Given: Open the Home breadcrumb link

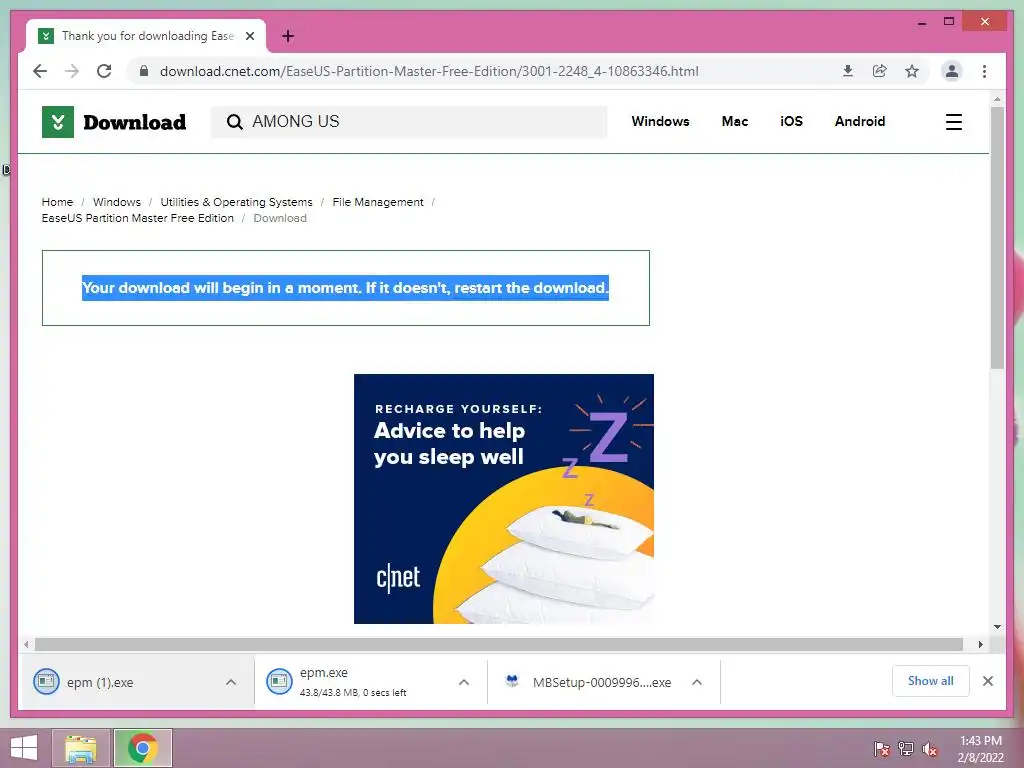Looking at the screenshot, I should [57, 202].
